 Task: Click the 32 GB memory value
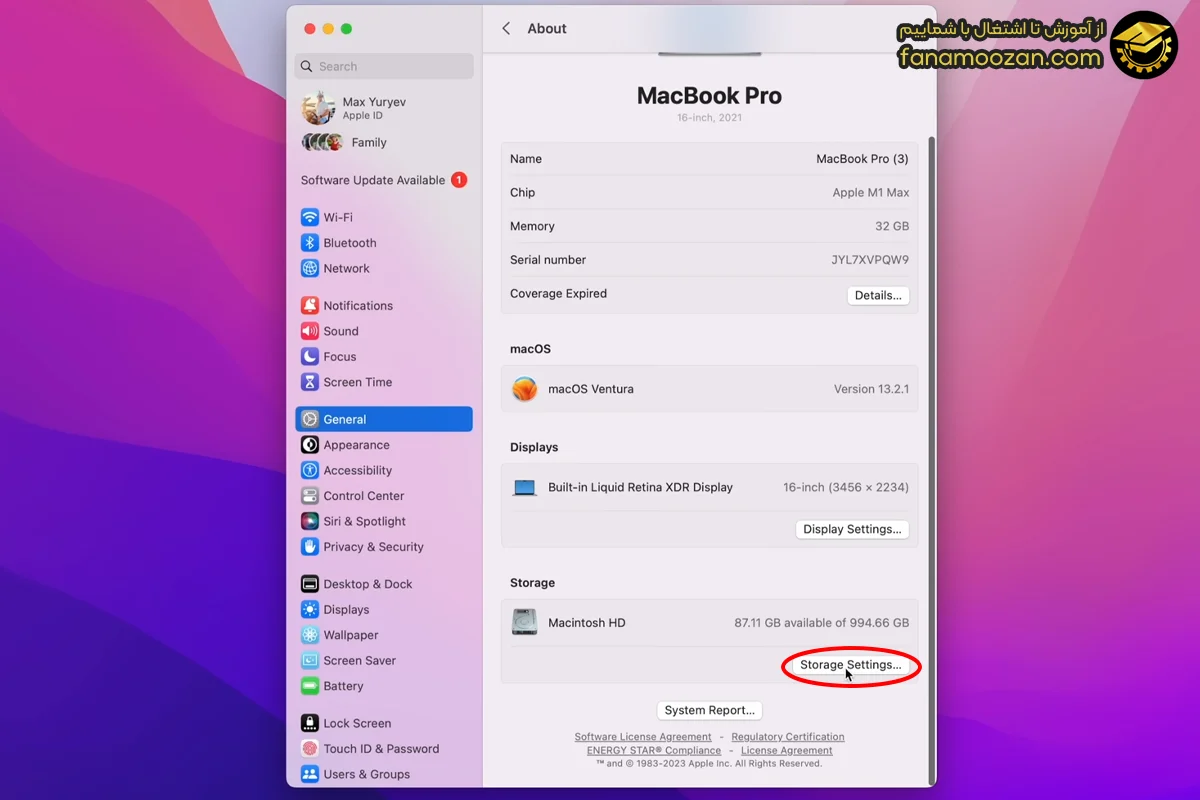(892, 226)
